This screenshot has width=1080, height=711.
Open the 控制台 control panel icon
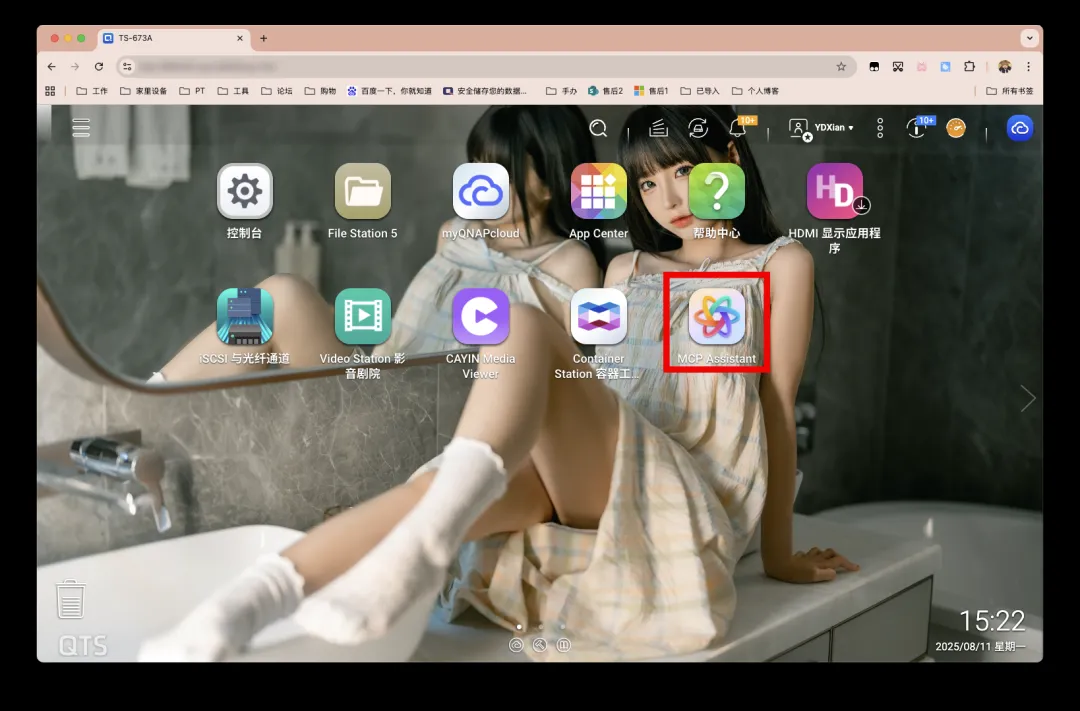244,192
